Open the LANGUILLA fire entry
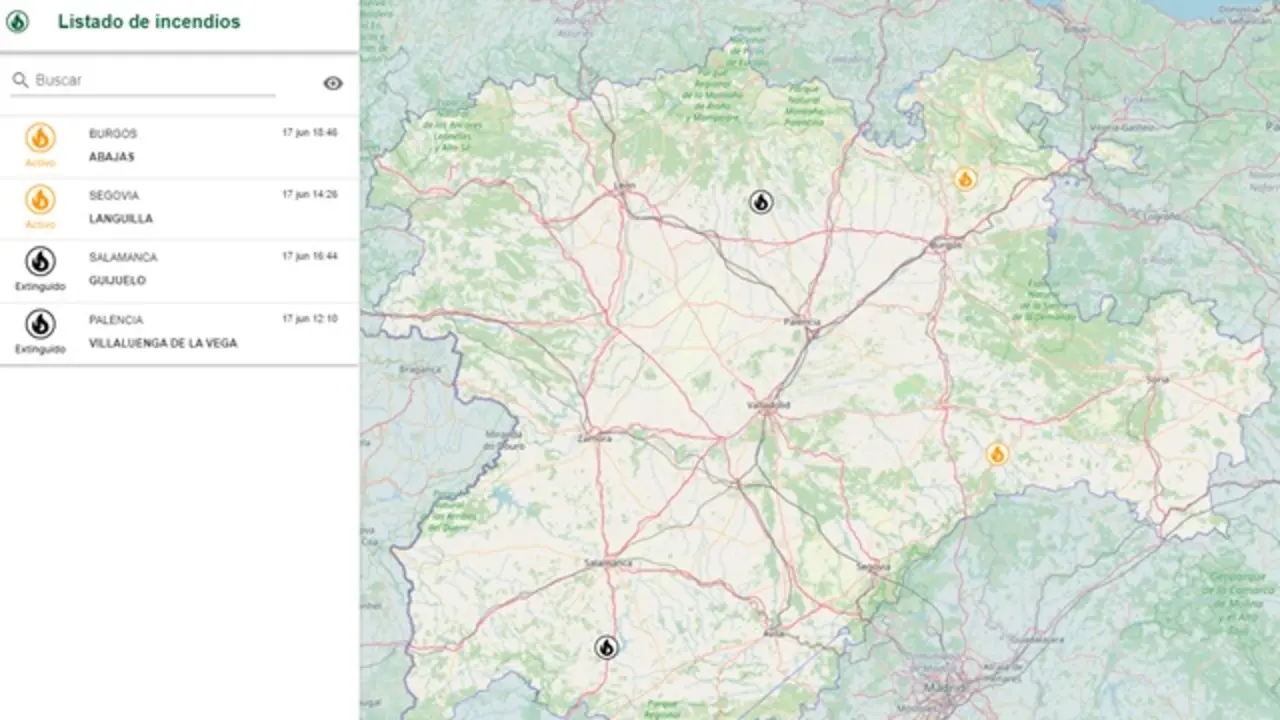 coord(120,219)
